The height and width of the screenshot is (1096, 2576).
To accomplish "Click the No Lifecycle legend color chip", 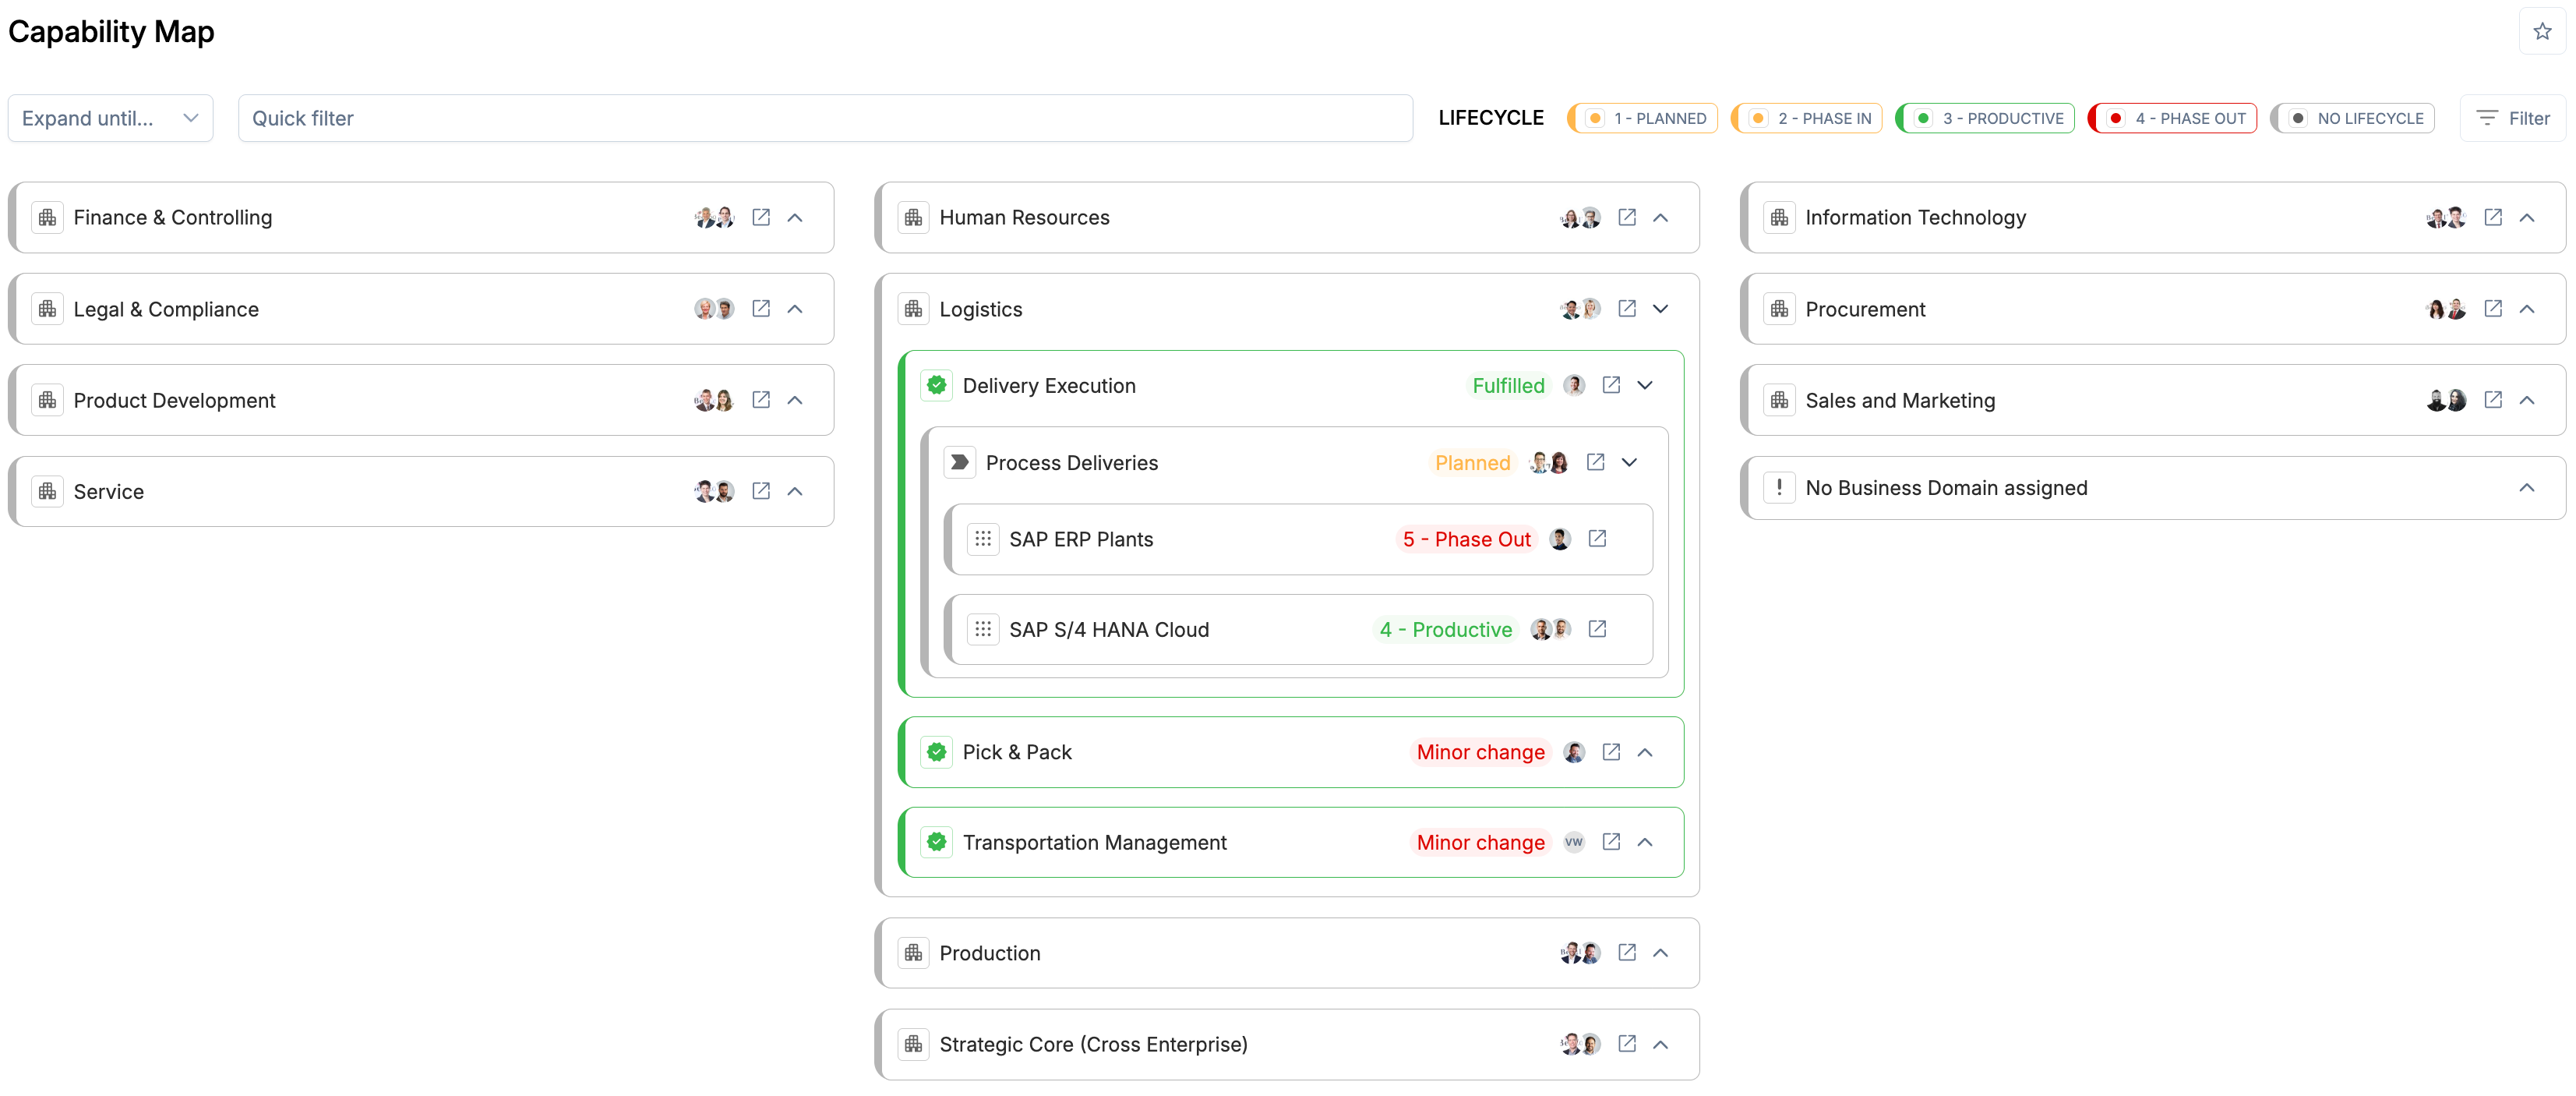I will click(x=2298, y=118).
